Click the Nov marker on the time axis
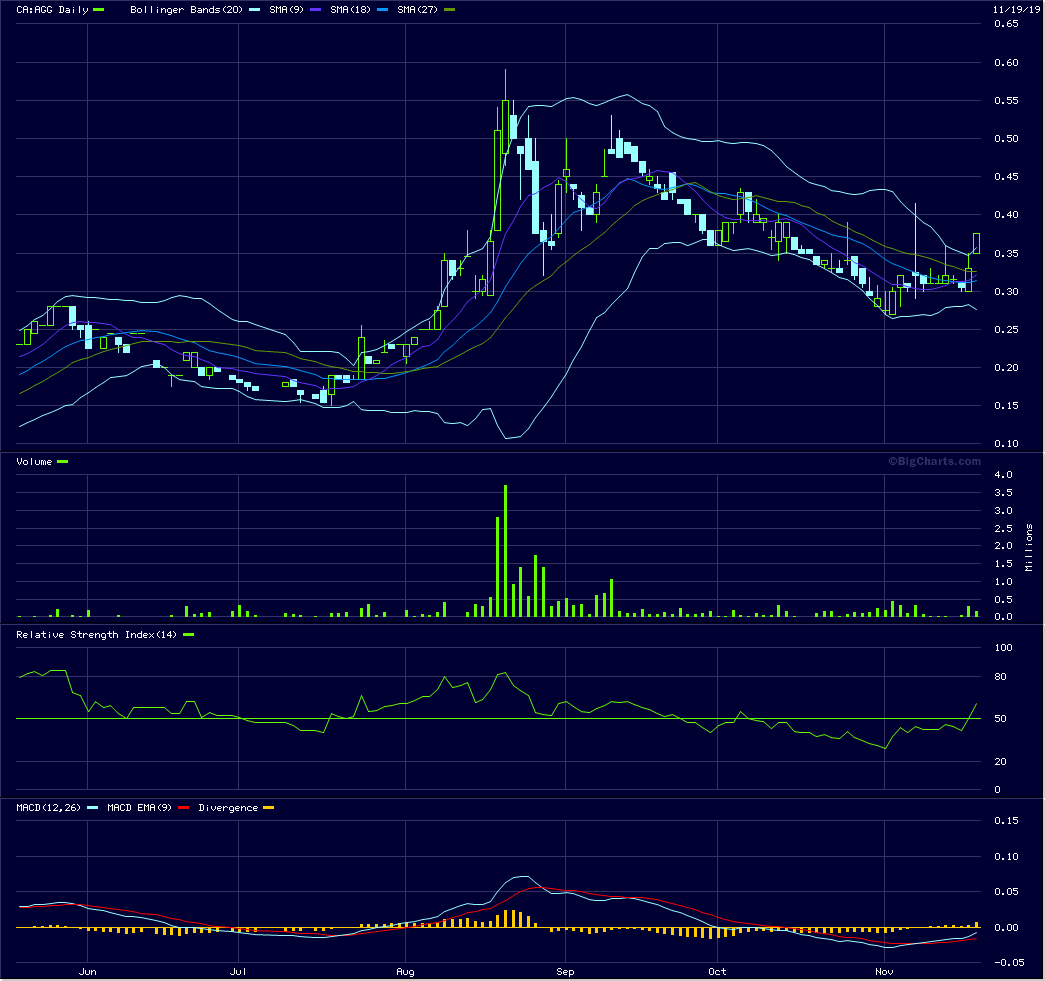Screen dimensions: 1045x981 point(884,971)
